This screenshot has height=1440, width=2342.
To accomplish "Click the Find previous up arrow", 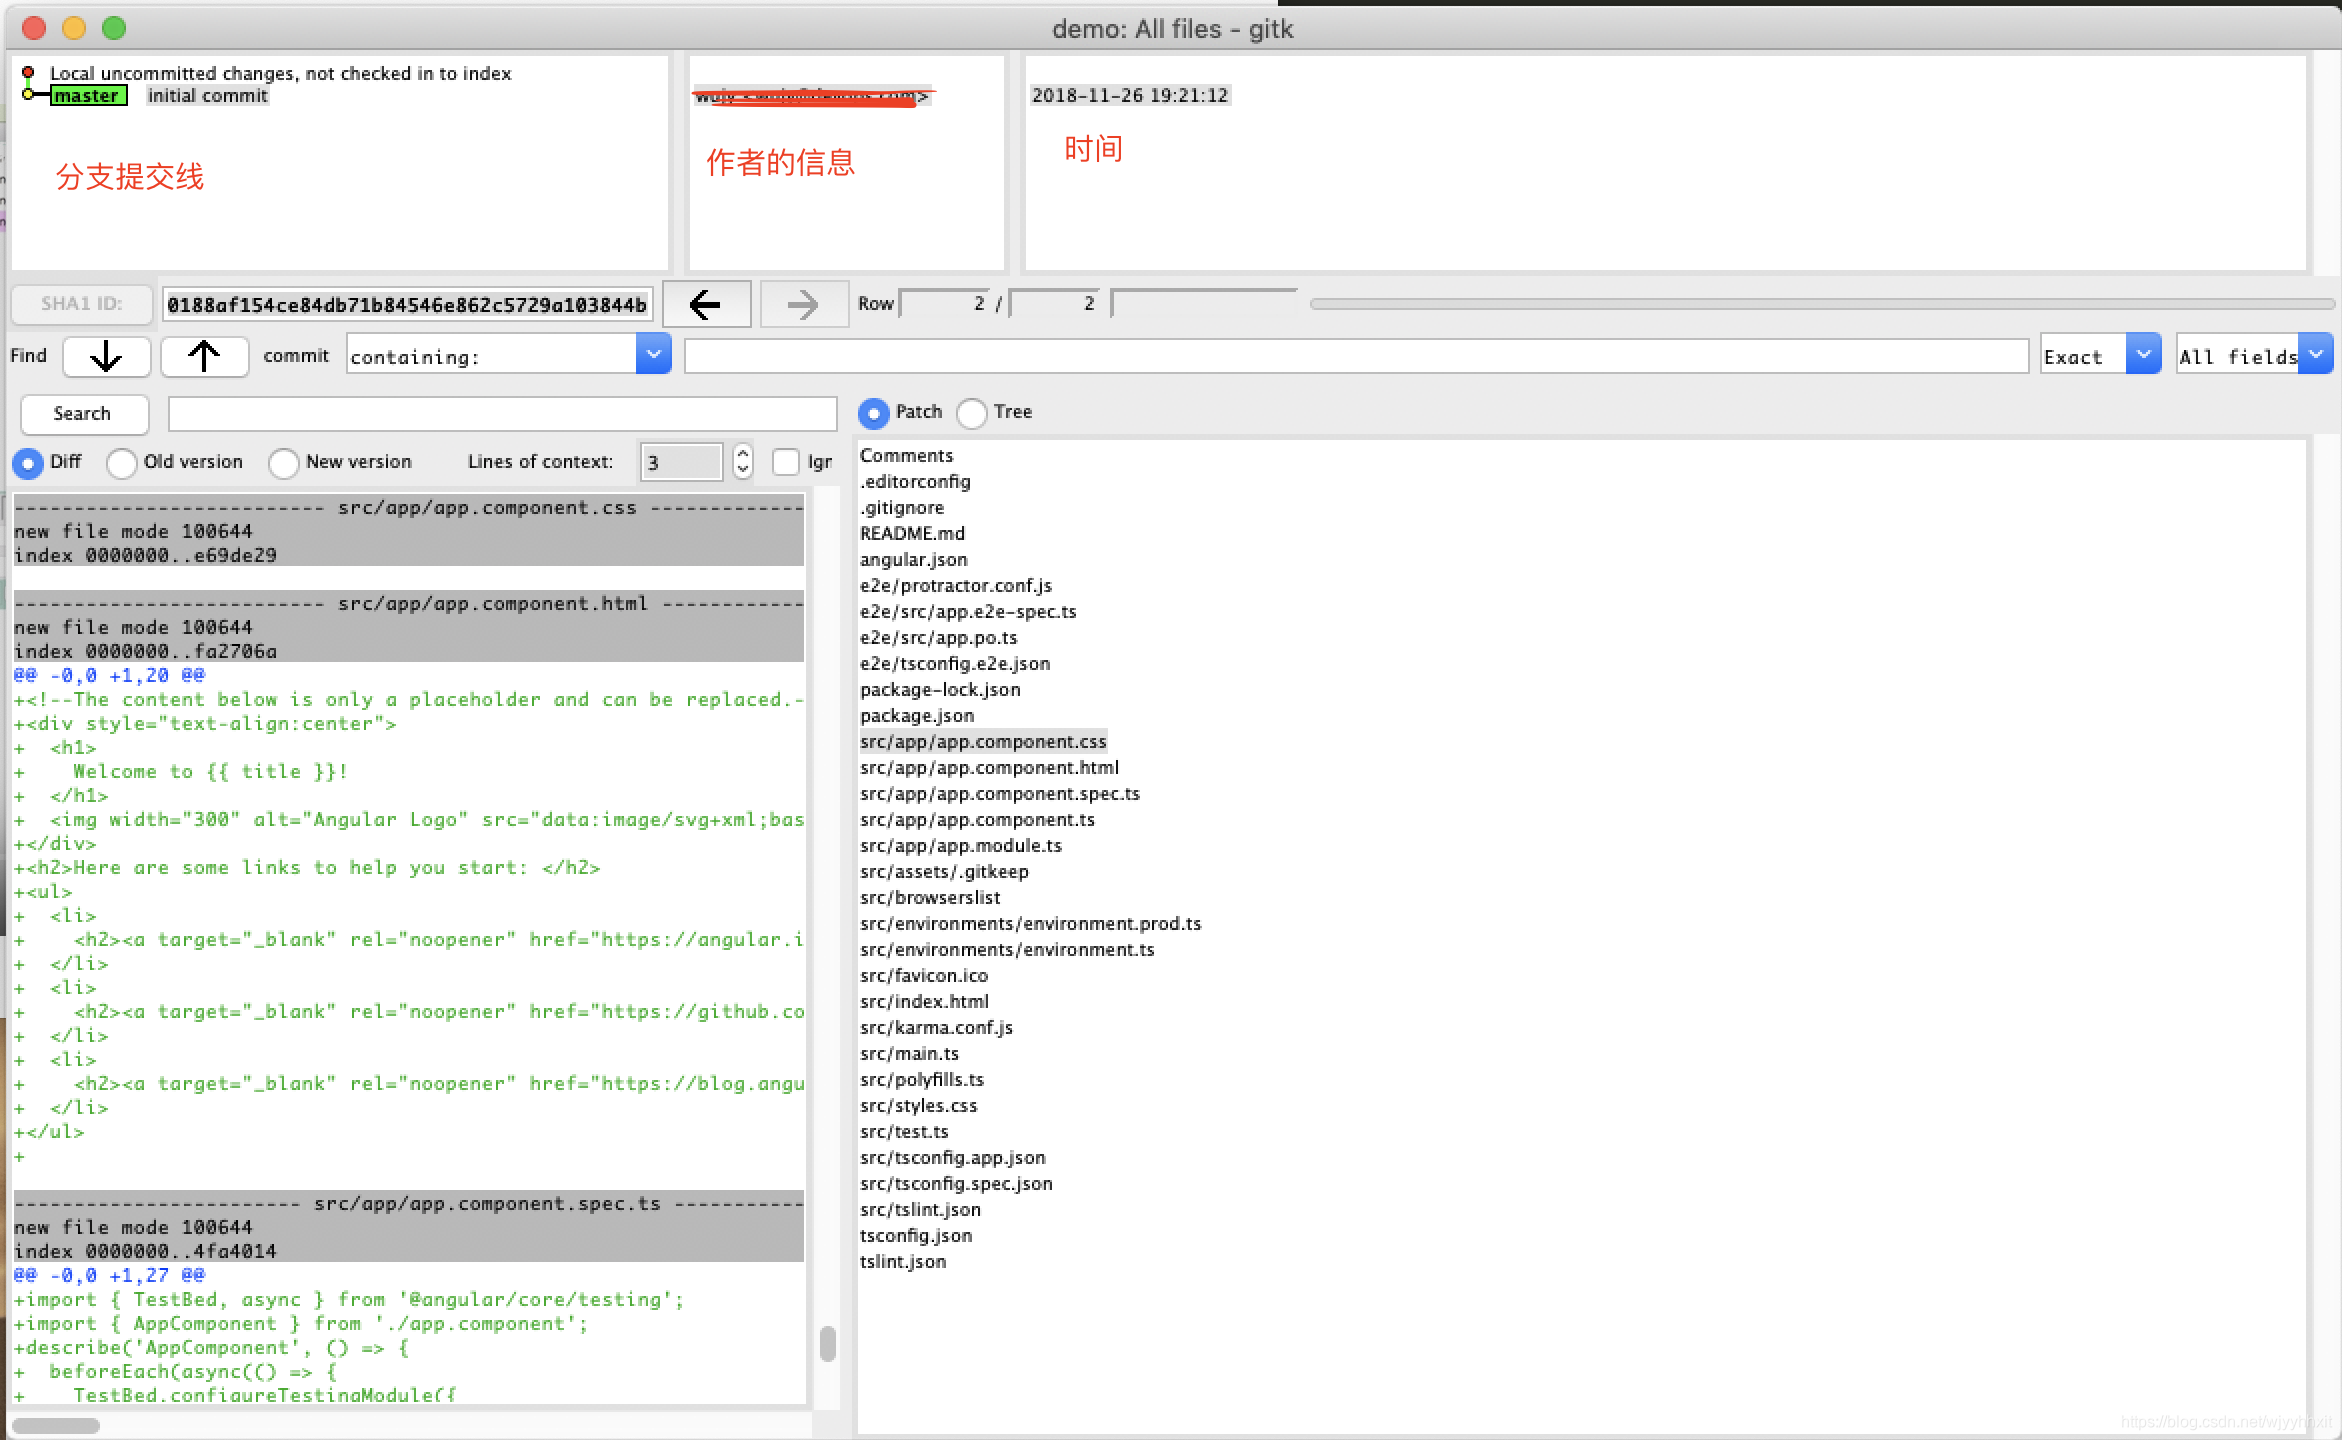I will 204,356.
